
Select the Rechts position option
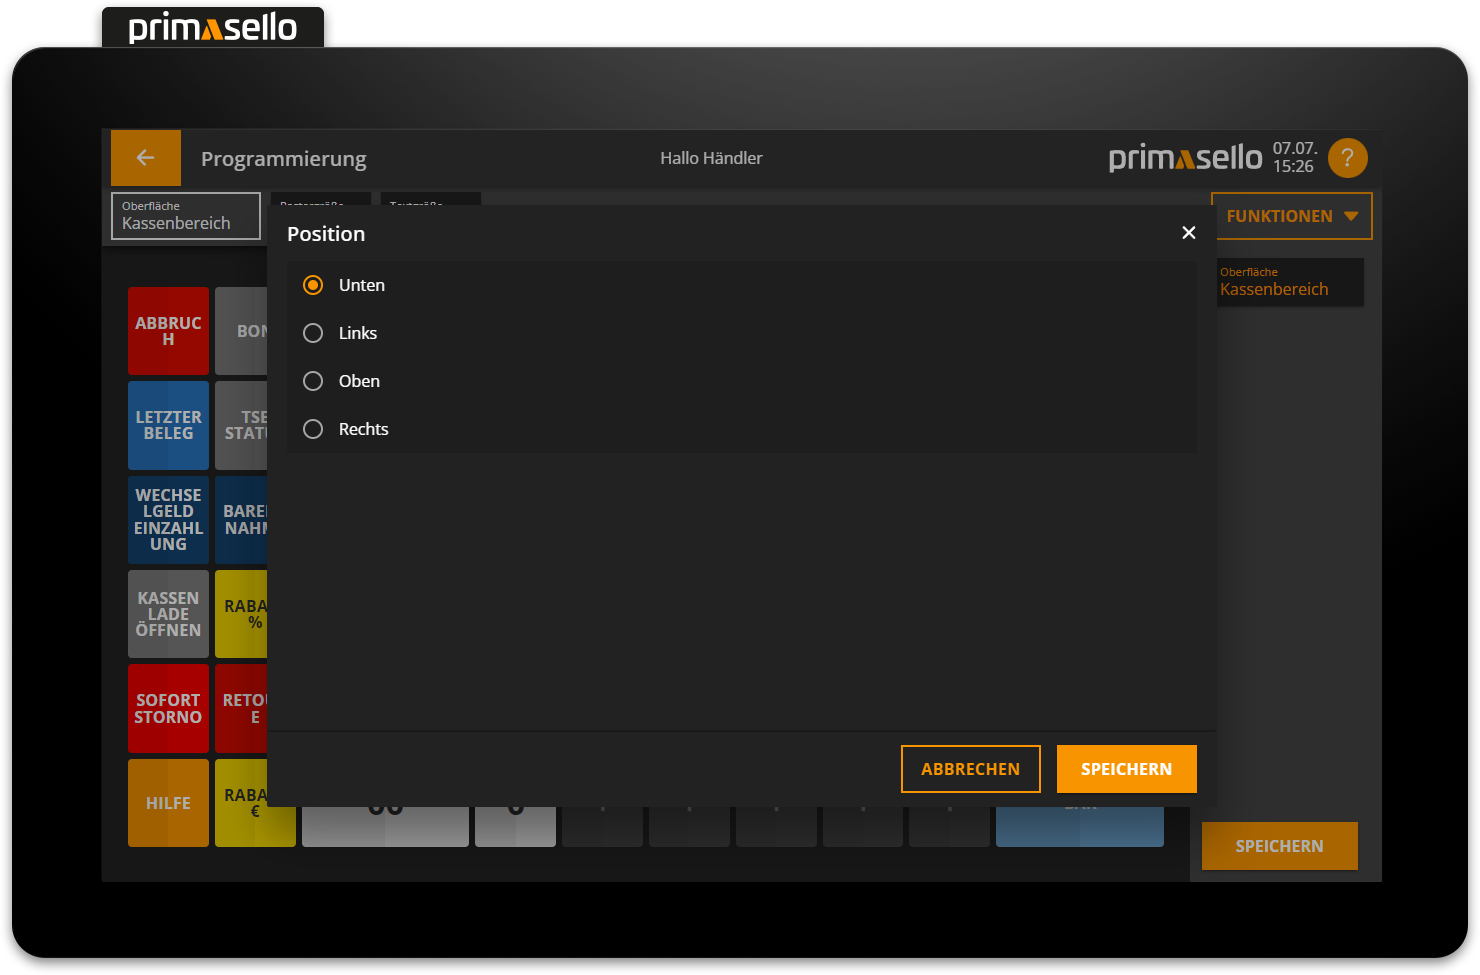[x=313, y=429]
